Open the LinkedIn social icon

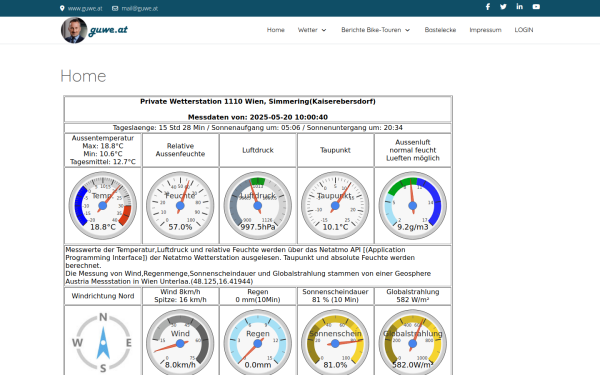tap(519, 7)
